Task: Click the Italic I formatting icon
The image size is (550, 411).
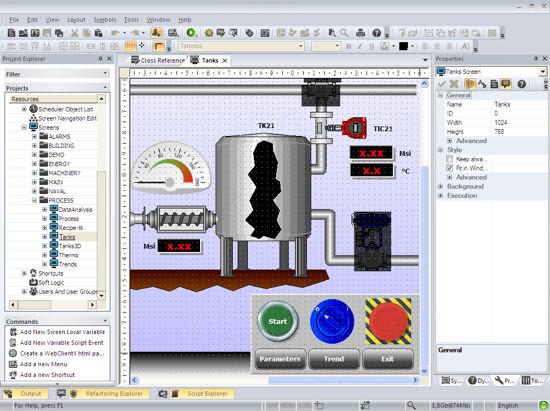Action: [x=360, y=46]
